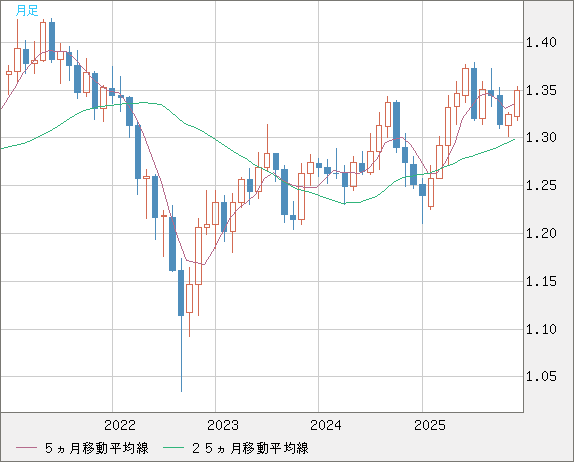
Task: Click the 月足 chart label
Action: pos(27,11)
